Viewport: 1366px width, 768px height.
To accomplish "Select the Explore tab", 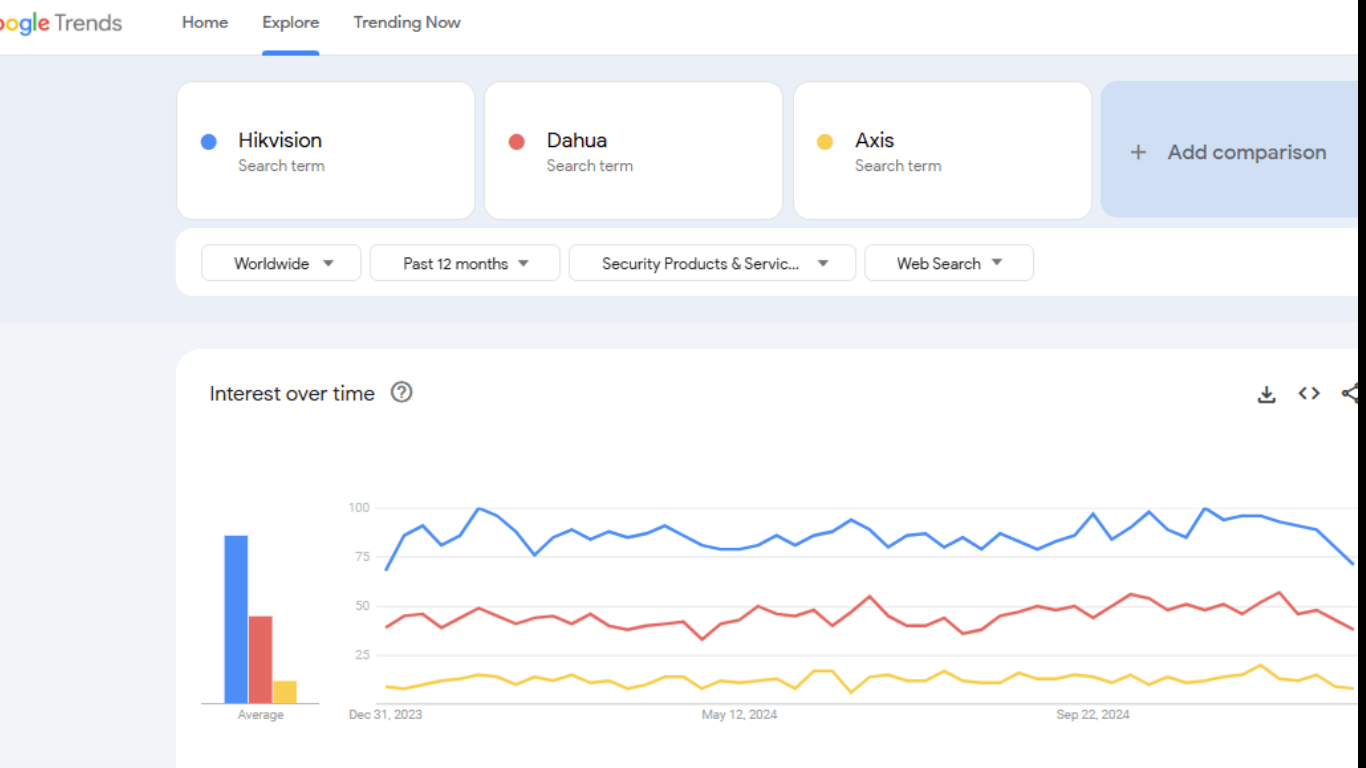I will click(291, 22).
